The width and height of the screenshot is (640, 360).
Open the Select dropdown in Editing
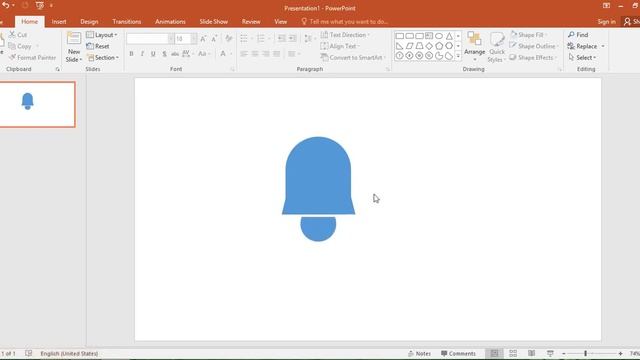[582, 58]
